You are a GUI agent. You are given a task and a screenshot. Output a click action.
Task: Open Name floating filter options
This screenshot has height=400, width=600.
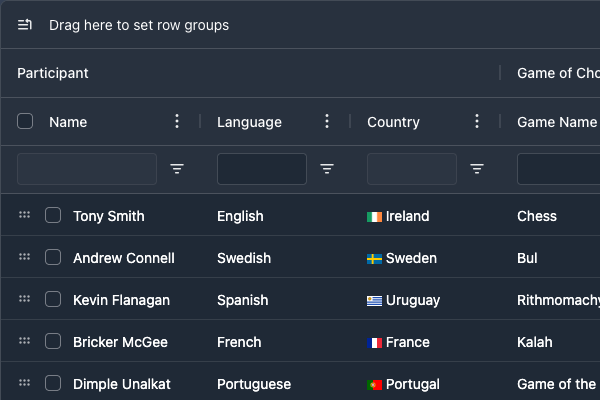click(x=177, y=169)
